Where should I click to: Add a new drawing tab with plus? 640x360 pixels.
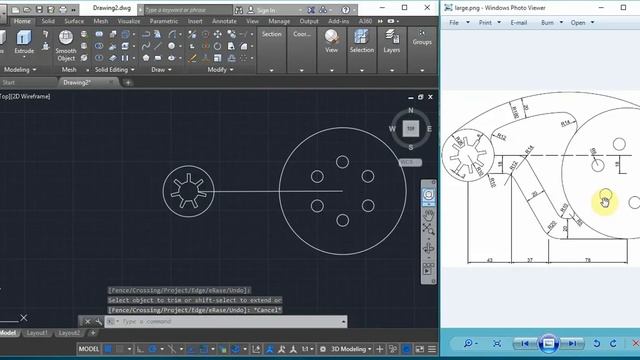click(x=128, y=83)
